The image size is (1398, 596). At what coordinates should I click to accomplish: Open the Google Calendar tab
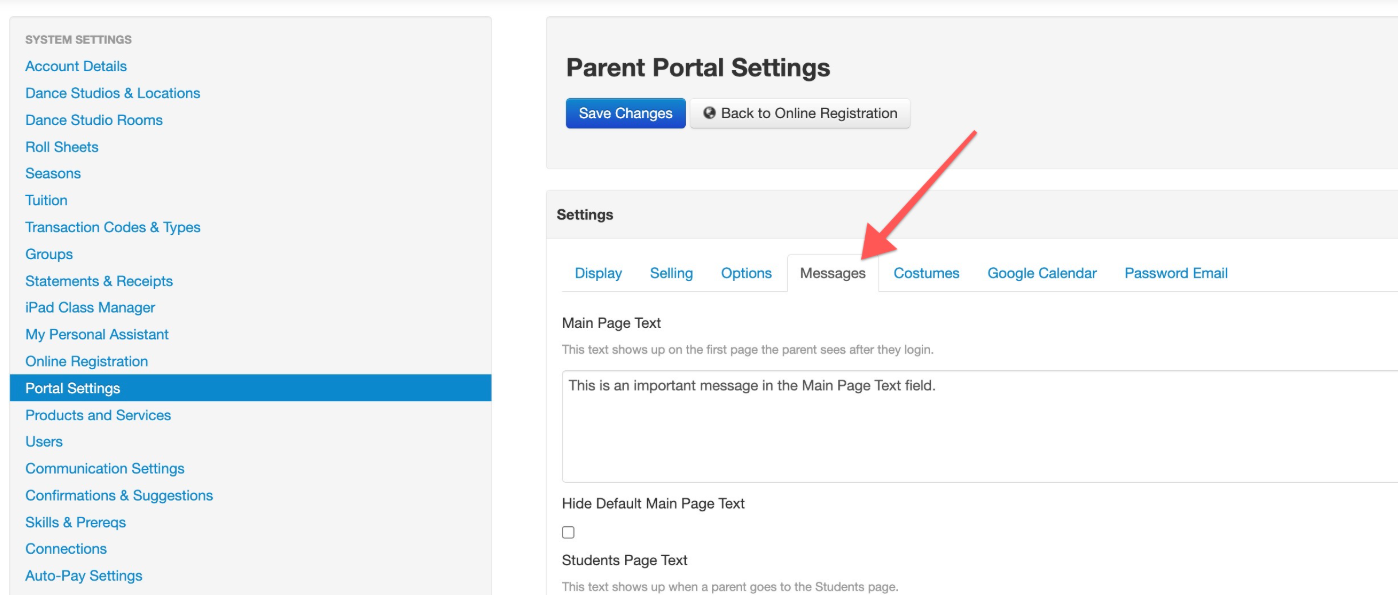1042,273
